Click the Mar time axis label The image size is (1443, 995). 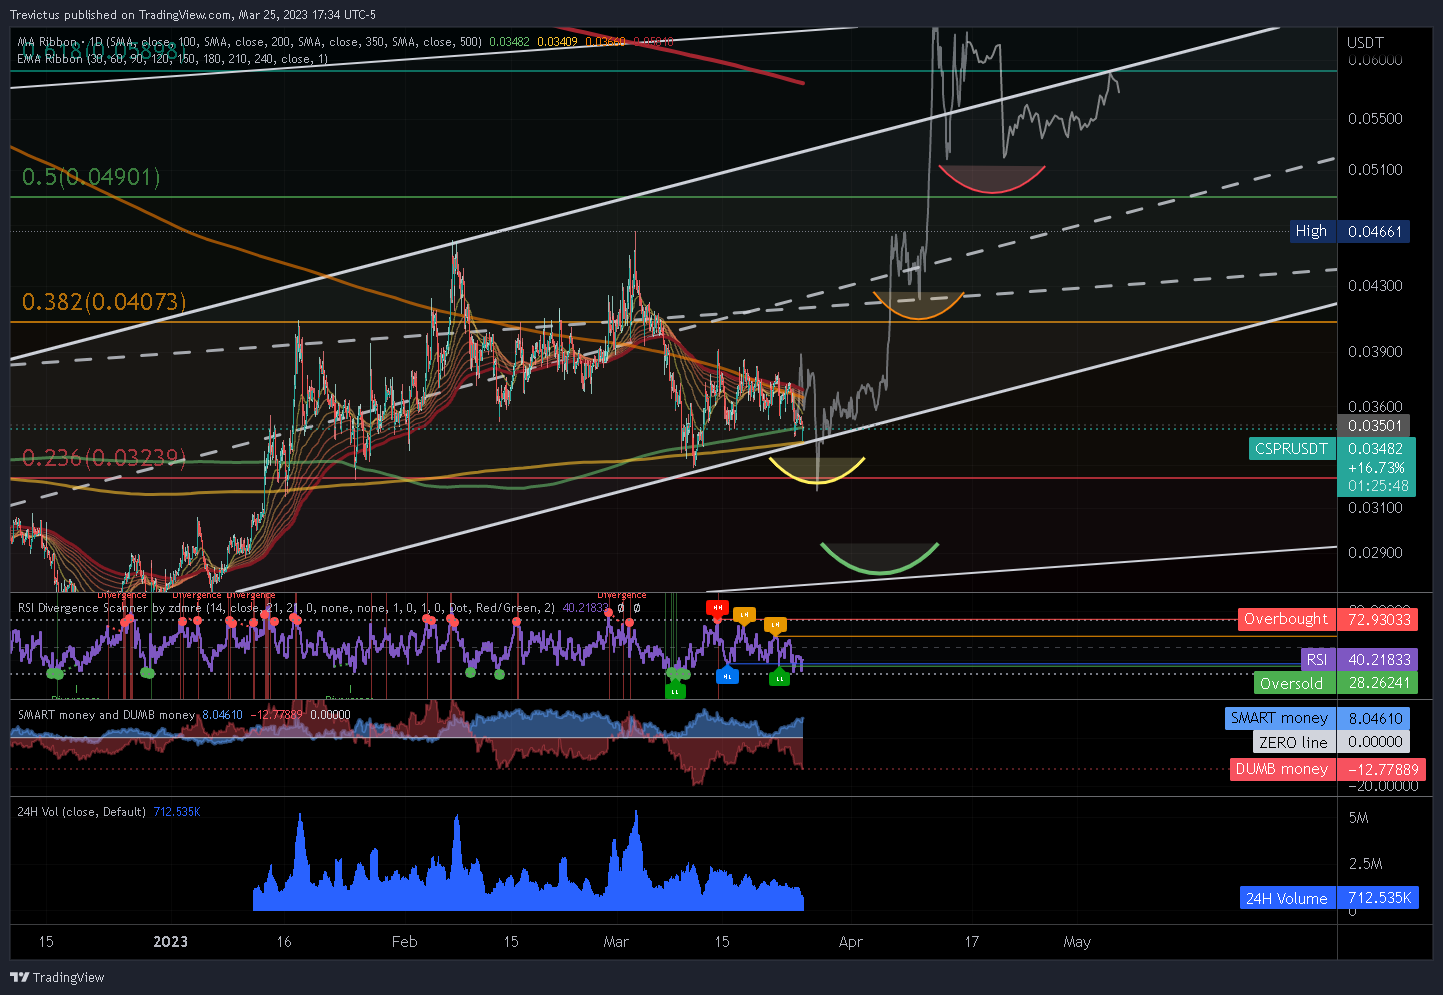pos(616,941)
